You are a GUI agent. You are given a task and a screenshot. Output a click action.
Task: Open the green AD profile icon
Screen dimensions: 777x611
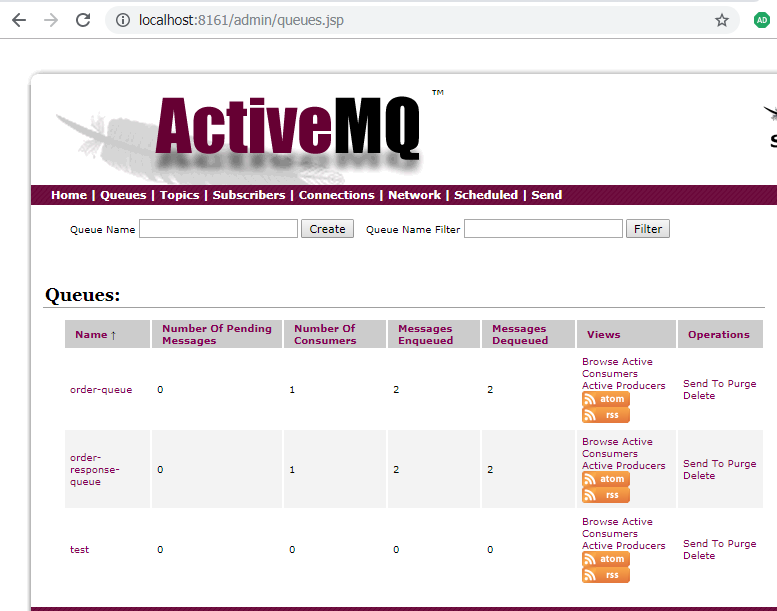762,20
